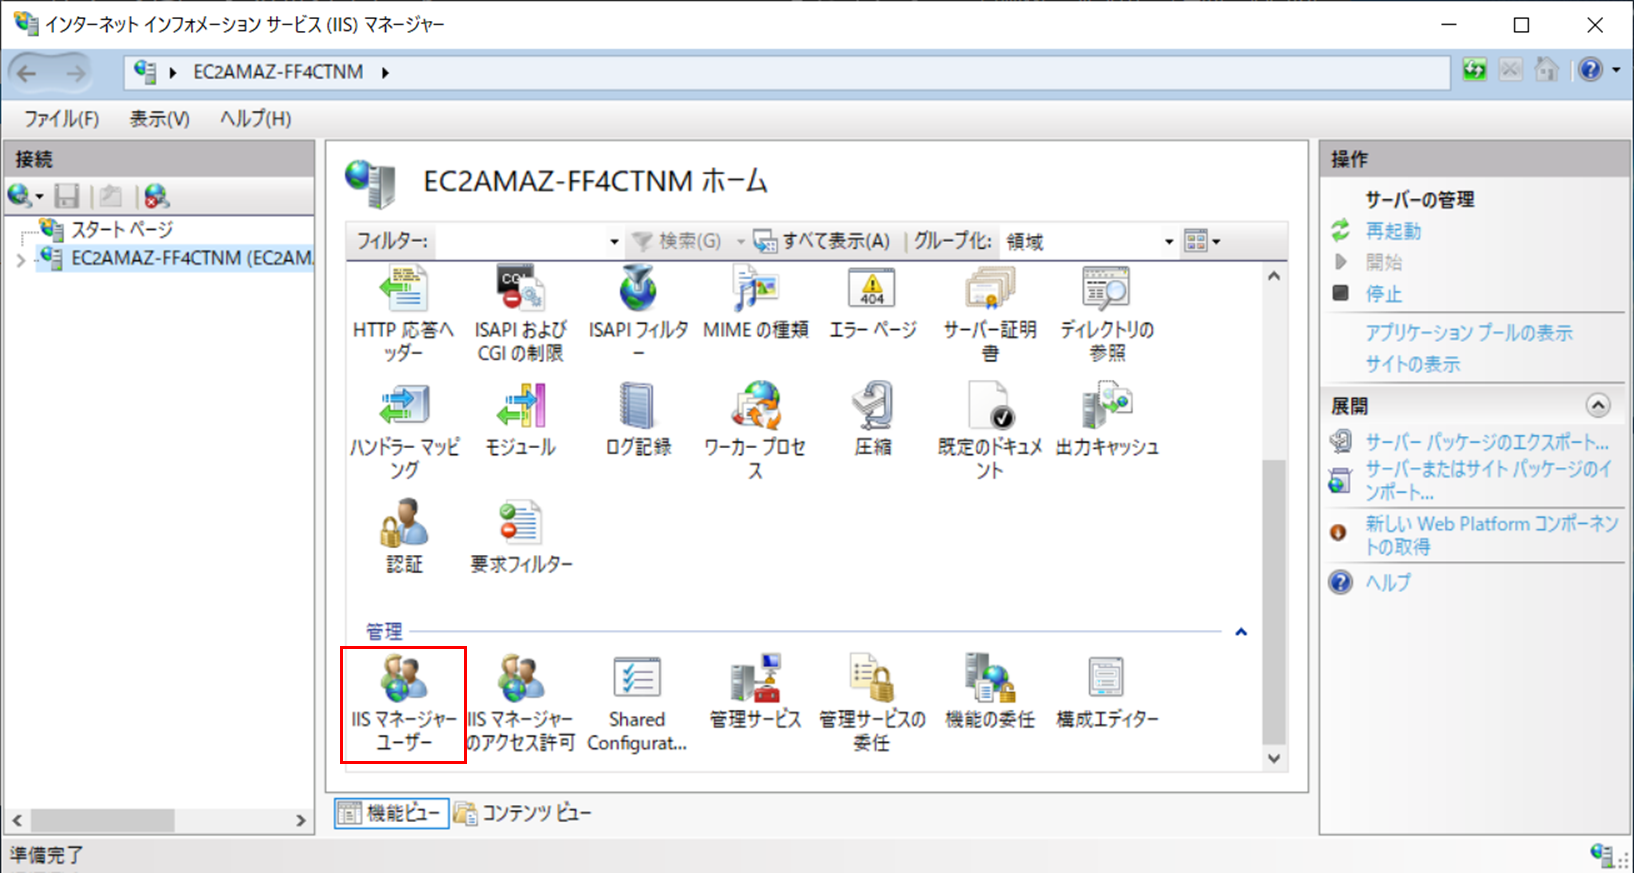The image size is (1634, 873).
Task: Open the ログ記録 feature
Action: [638, 421]
